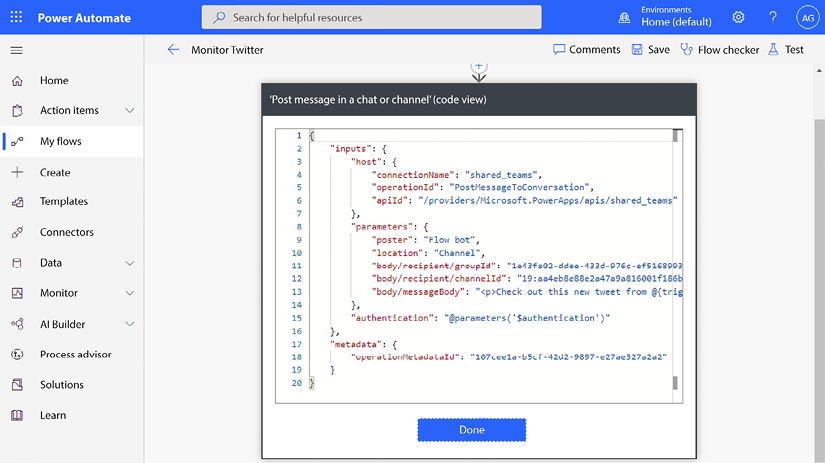Click the "body/messageBody" line in code
Viewport: 825px width, 463px height.
pos(527,292)
